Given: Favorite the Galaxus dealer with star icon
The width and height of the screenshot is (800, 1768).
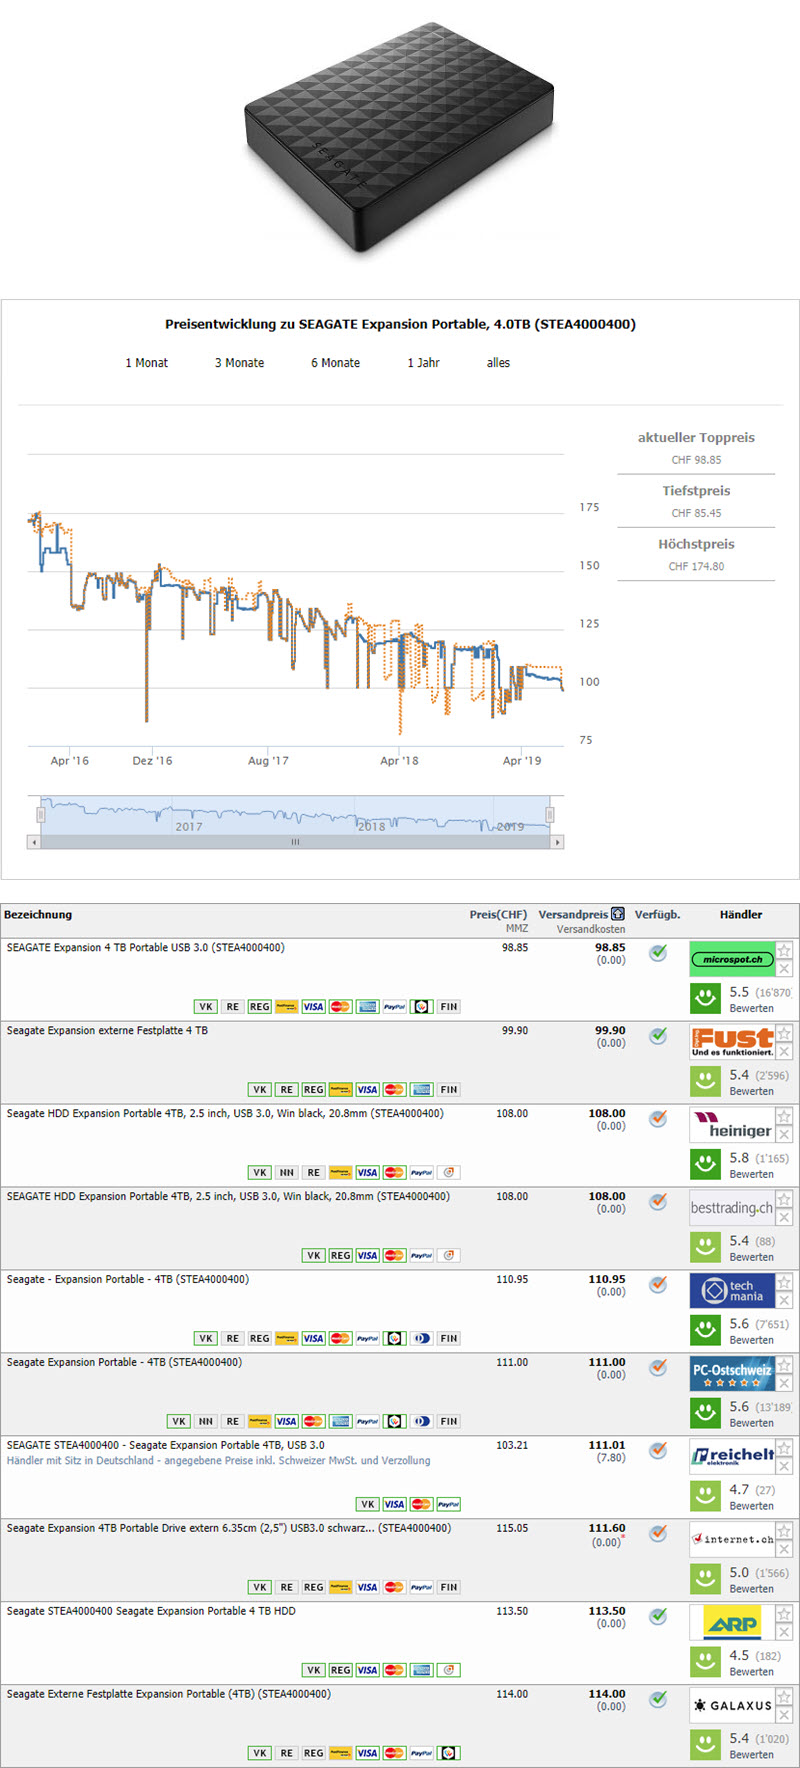Looking at the screenshot, I should [x=785, y=1696].
